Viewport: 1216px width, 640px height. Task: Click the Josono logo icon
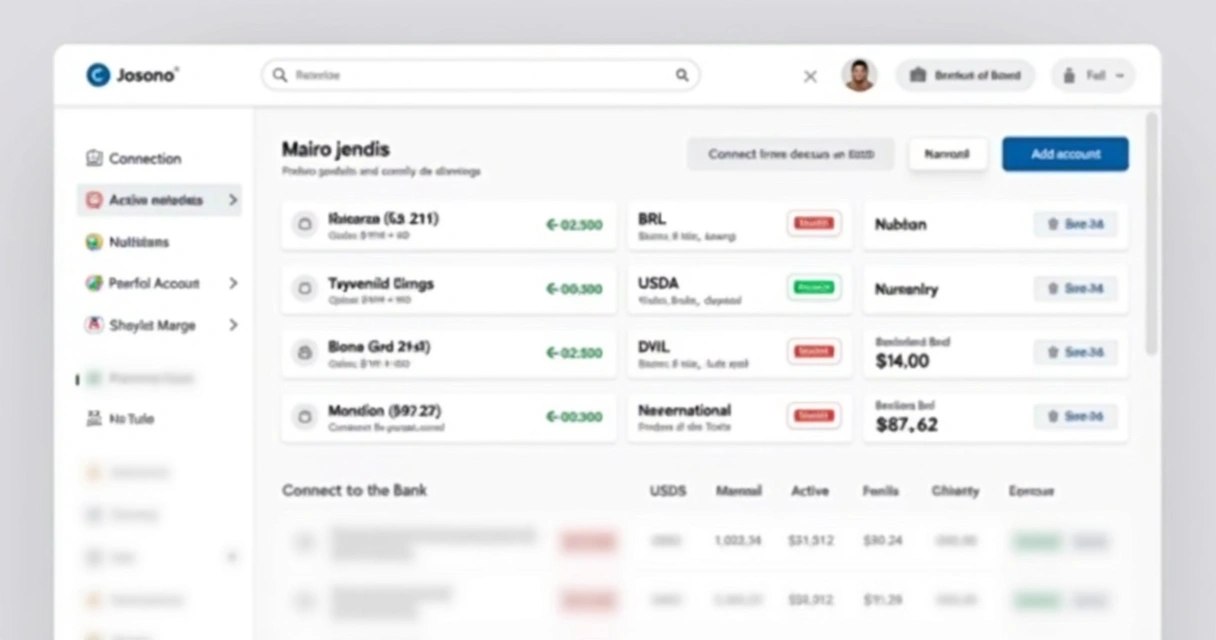(98, 75)
